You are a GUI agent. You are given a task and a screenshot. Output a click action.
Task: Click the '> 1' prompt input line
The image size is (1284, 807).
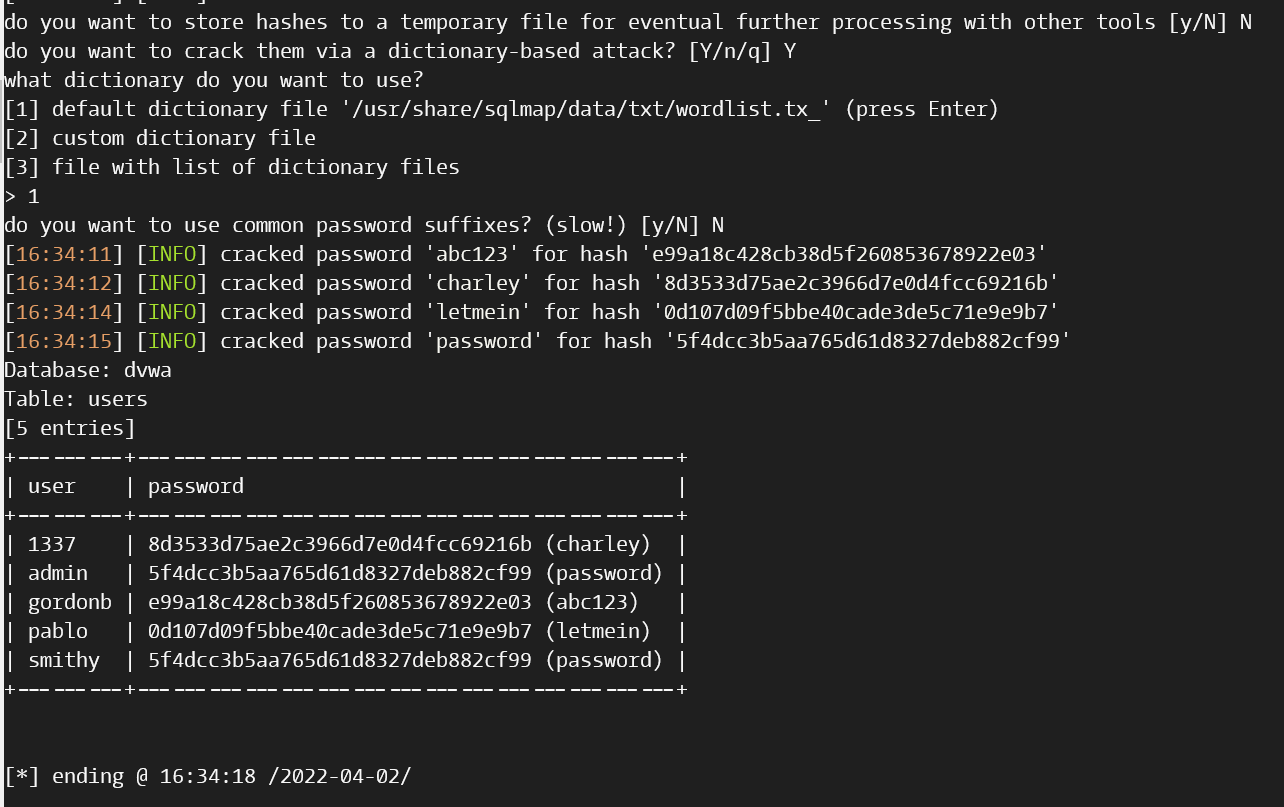pyautogui.click(x=22, y=196)
